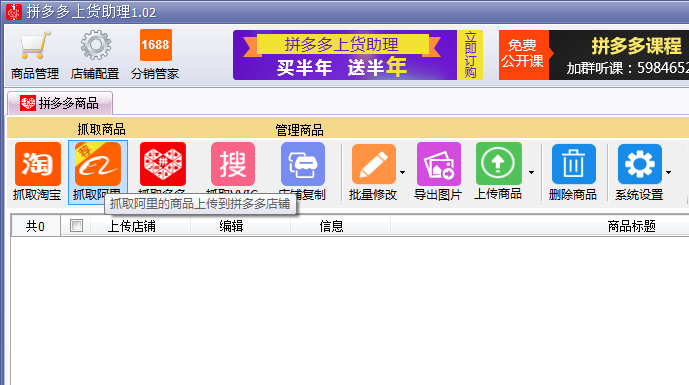
Task: Click the 抓取淘宝 Taobao icon
Action: [x=38, y=164]
